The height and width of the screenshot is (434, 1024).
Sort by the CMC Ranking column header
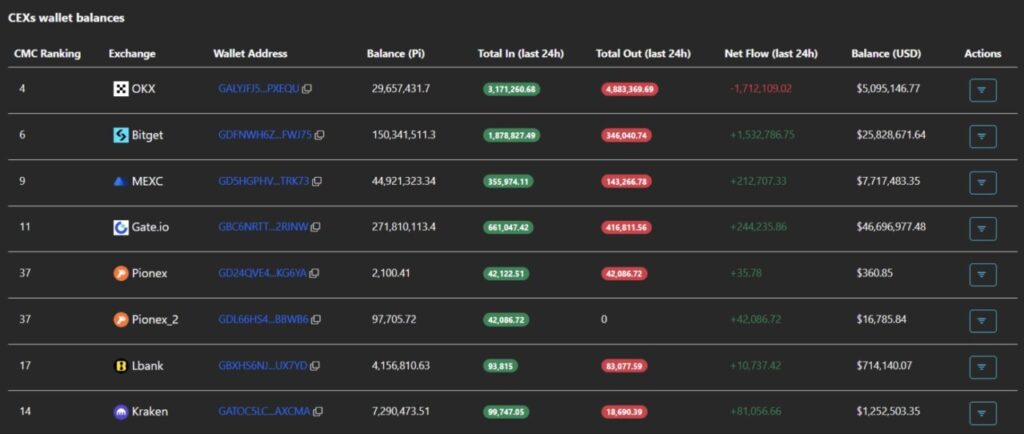click(47, 53)
